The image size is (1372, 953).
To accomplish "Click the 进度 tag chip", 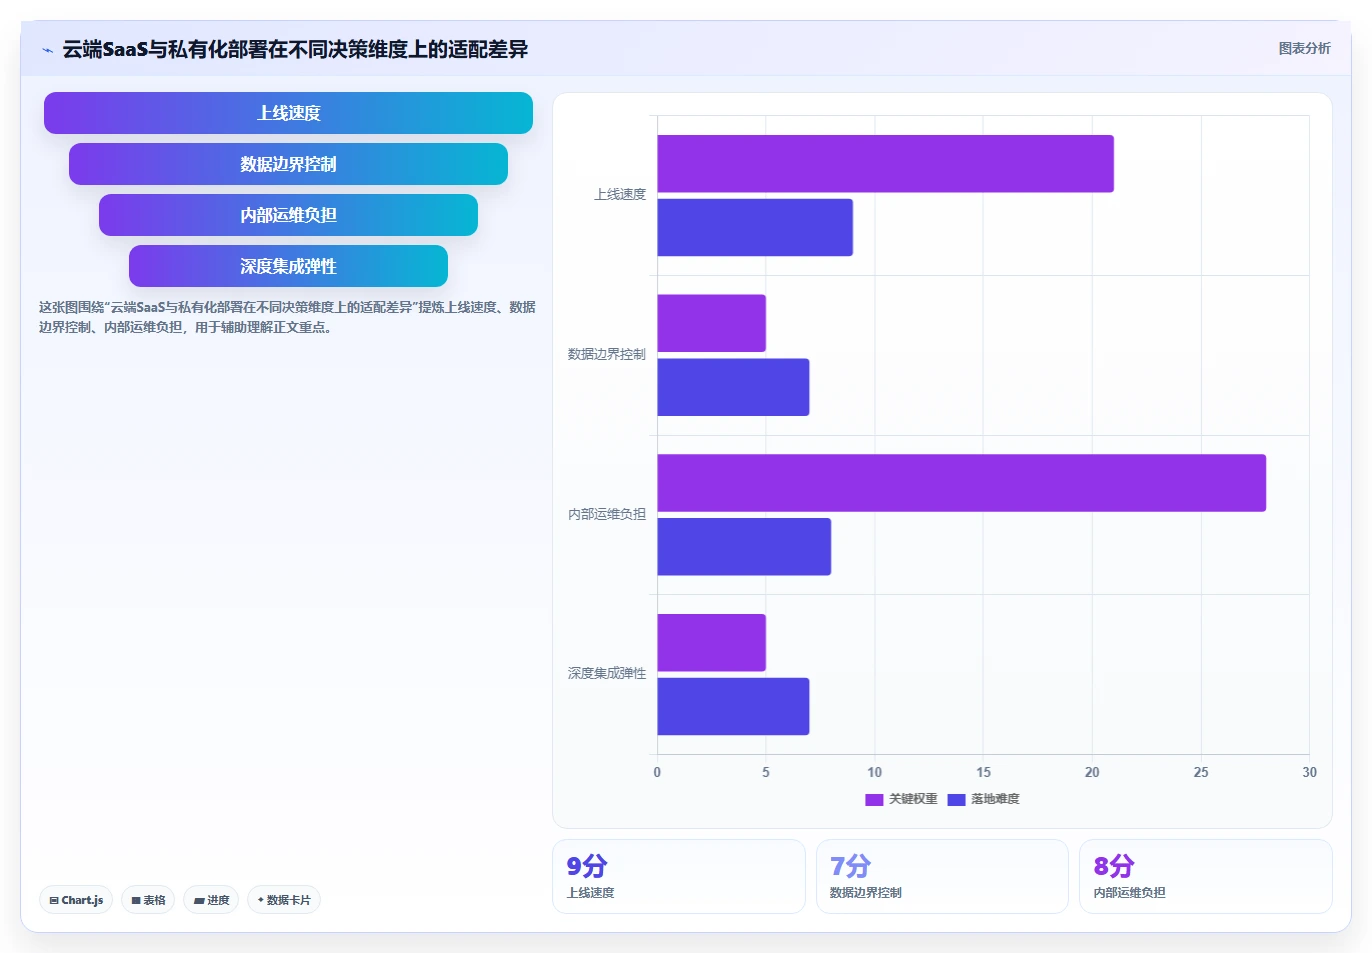I will tap(211, 900).
